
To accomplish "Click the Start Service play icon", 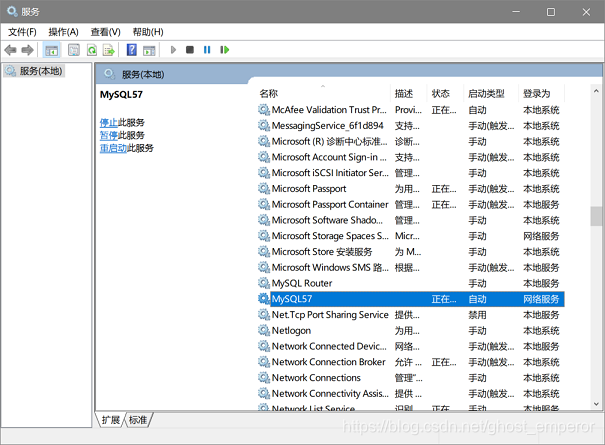I will [173, 50].
